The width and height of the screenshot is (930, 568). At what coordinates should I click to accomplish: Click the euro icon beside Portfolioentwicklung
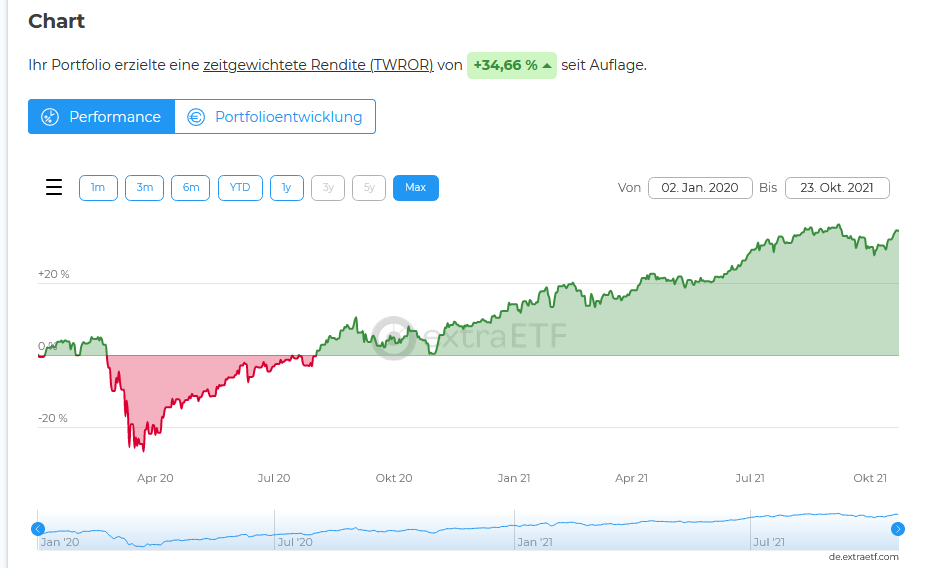(x=196, y=117)
